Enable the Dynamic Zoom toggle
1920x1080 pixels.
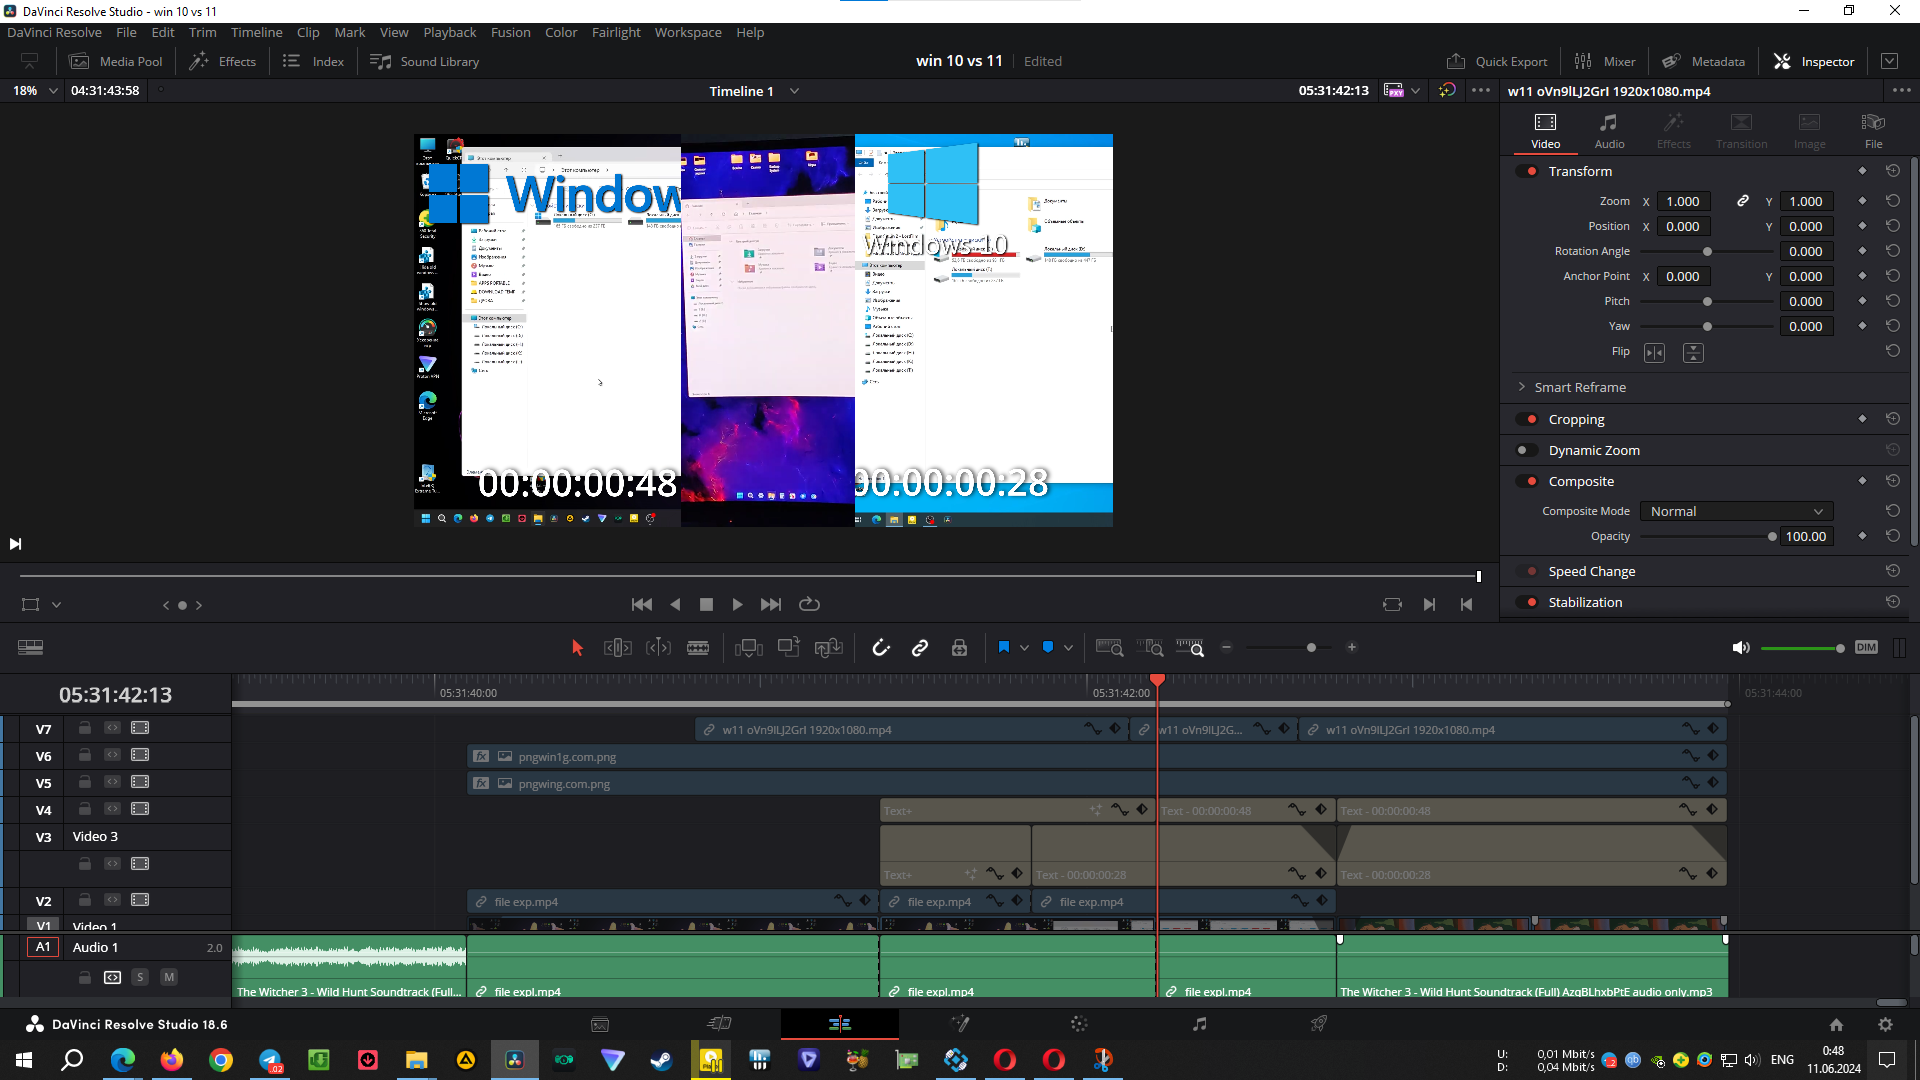point(1528,450)
